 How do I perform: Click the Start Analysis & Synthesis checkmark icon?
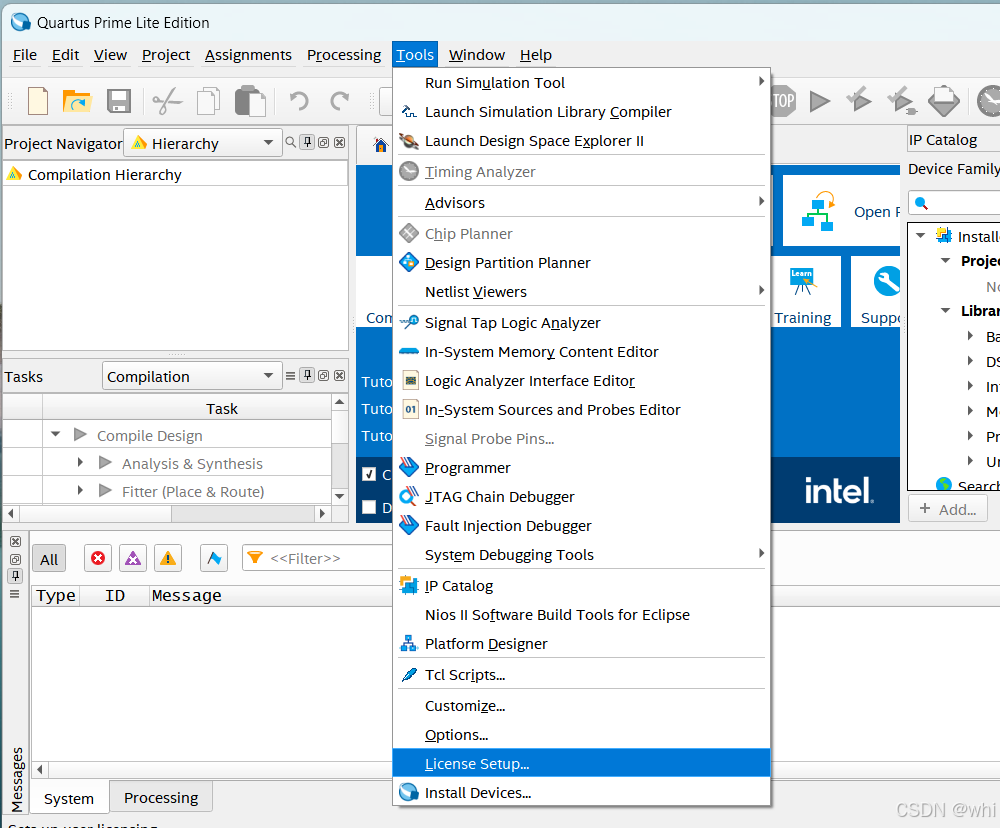858,100
